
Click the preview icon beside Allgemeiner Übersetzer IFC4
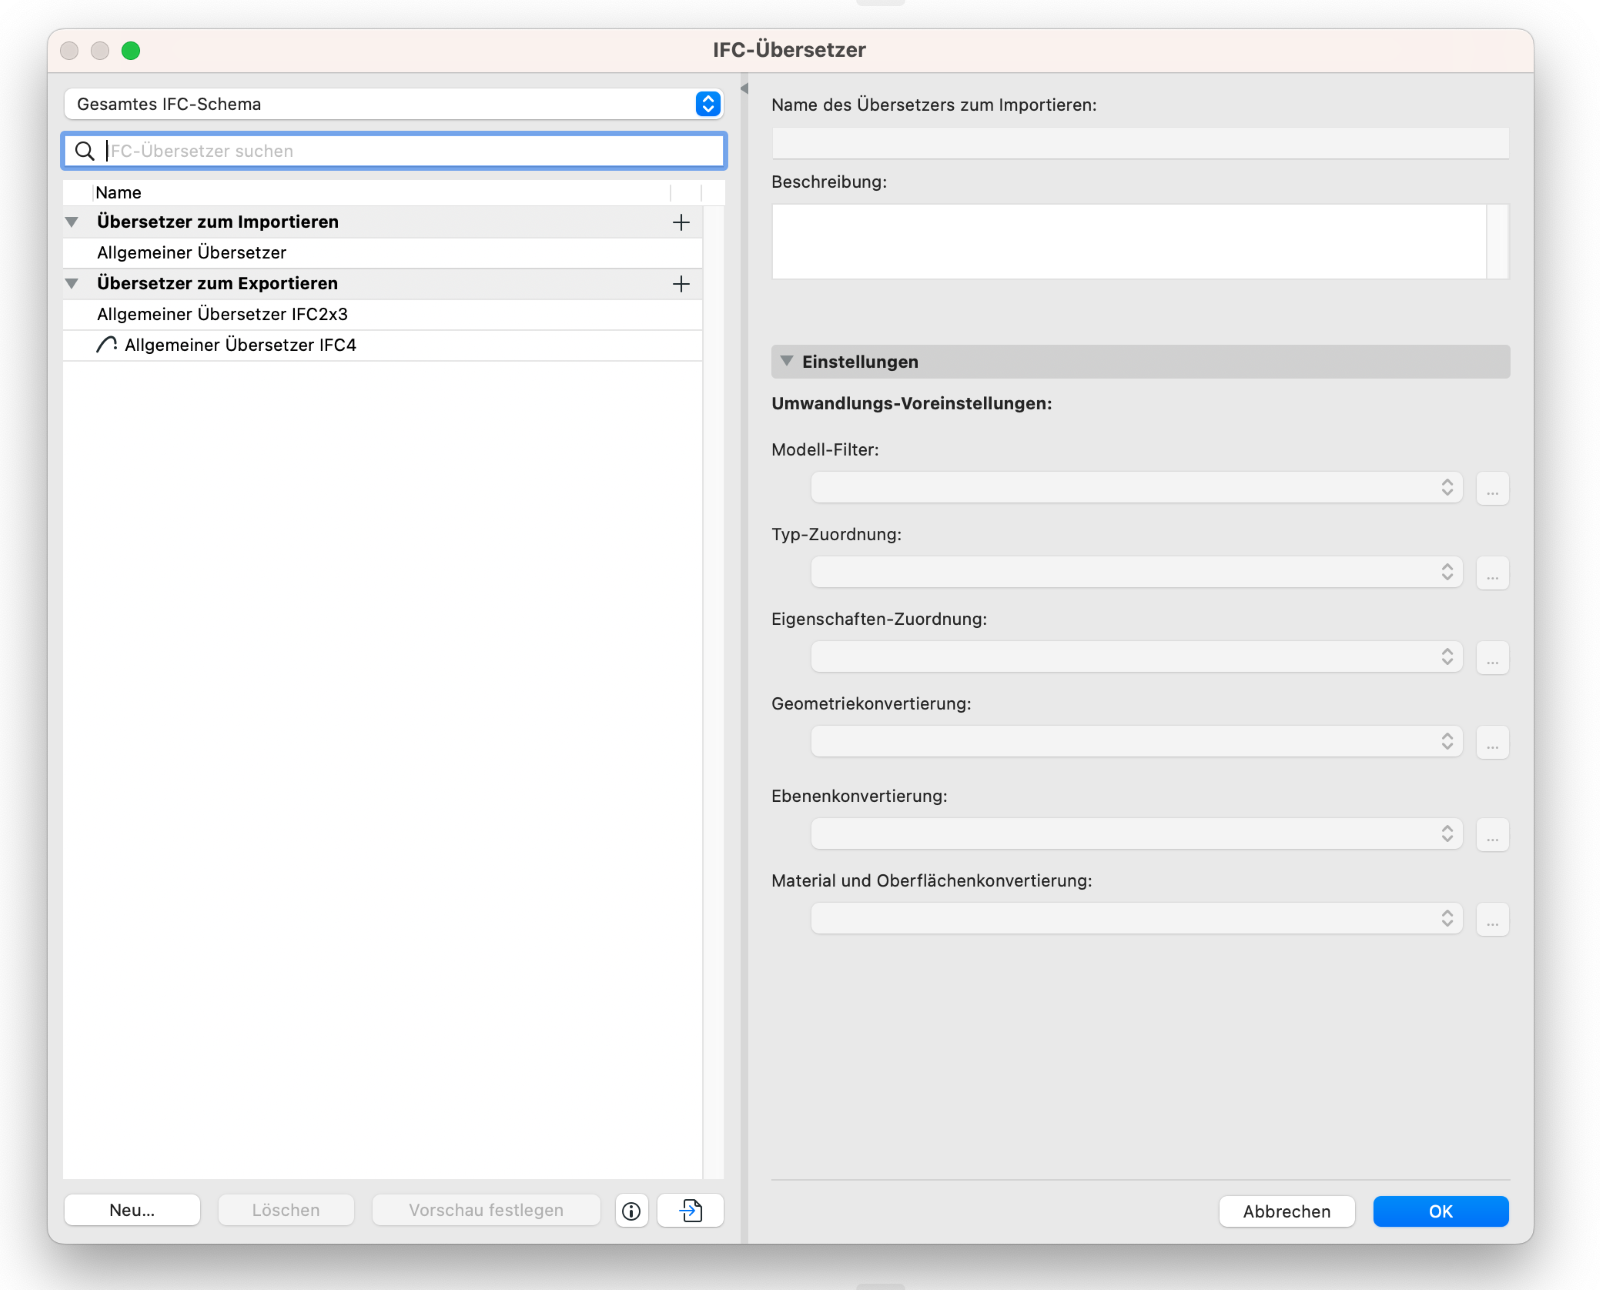(107, 345)
